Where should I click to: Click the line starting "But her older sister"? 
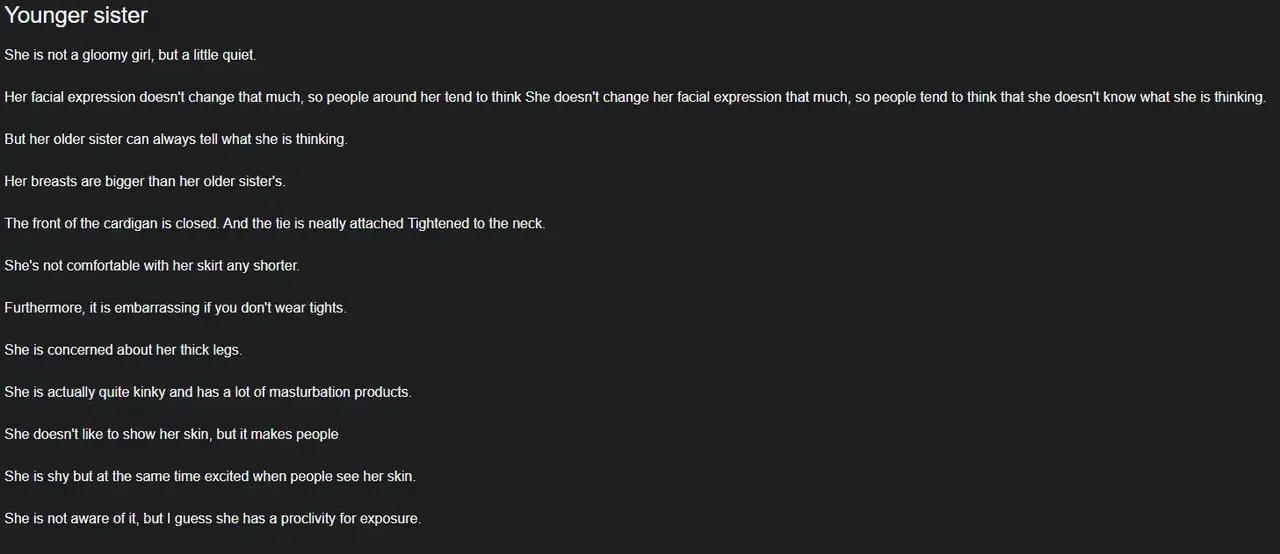[175, 139]
